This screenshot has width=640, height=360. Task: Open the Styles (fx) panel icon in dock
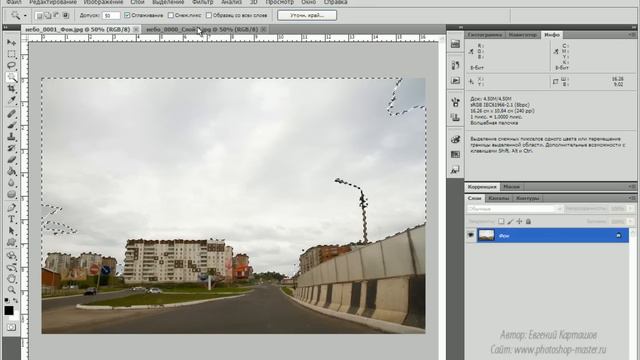pos(456,170)
